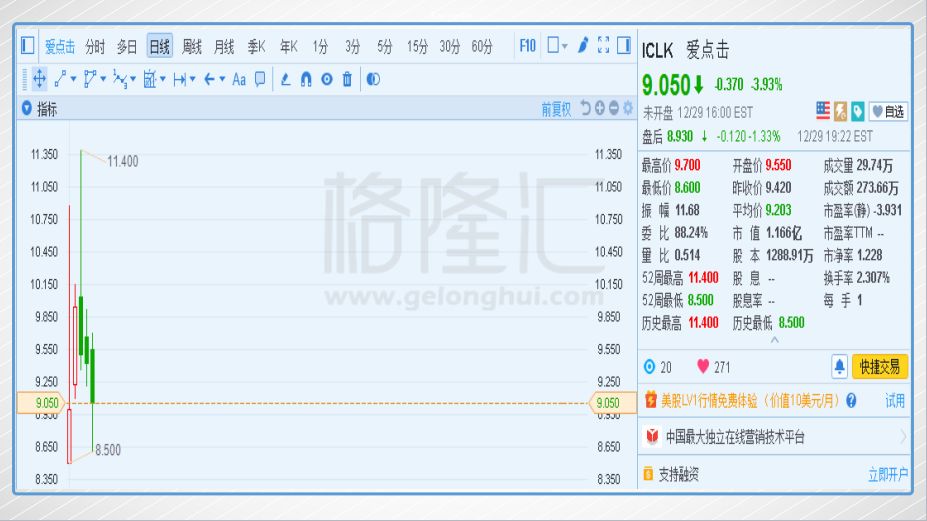Choose the 30分 minute interval
This screenshot has height=521, width=927.
450,47
